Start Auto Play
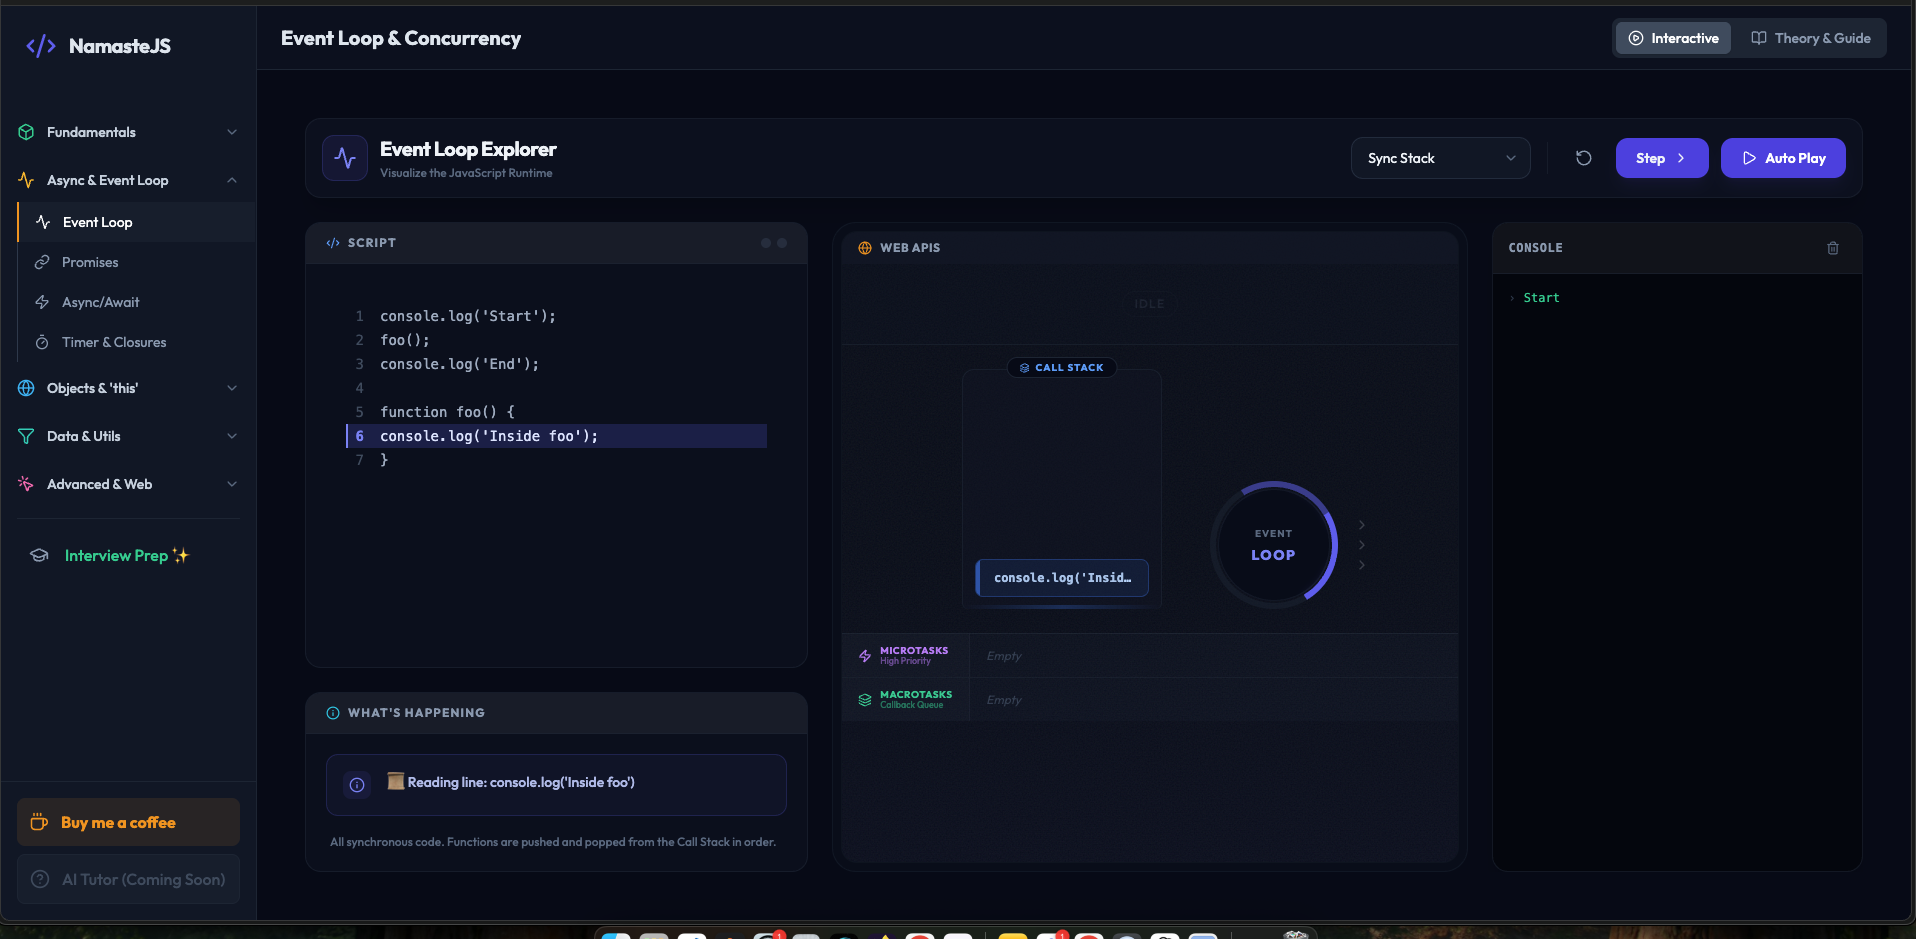The height and width of the screenshot is (939, 1916). point(1783,158)
